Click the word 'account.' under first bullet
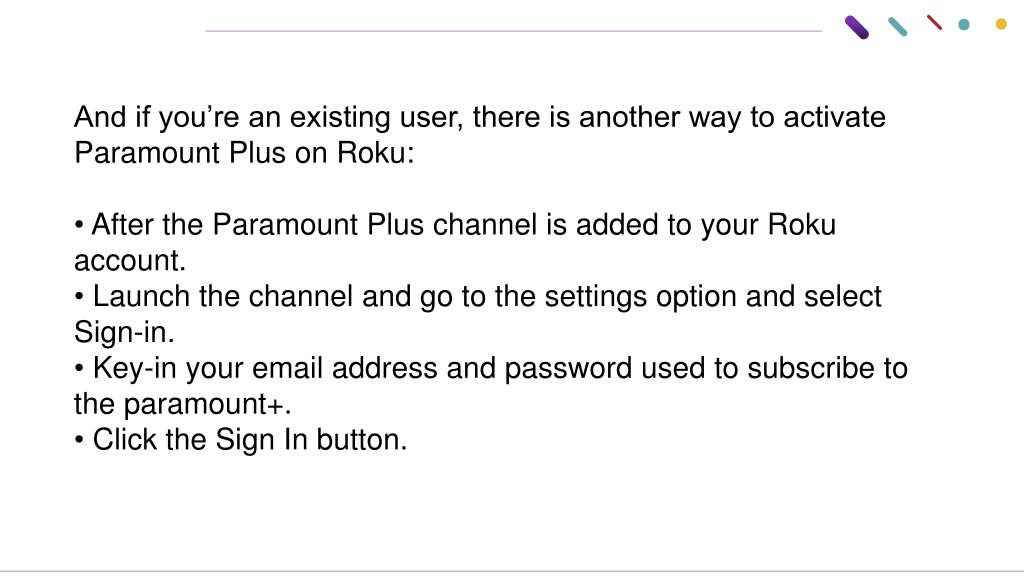 pyautogui.click(x=130, y=261)
